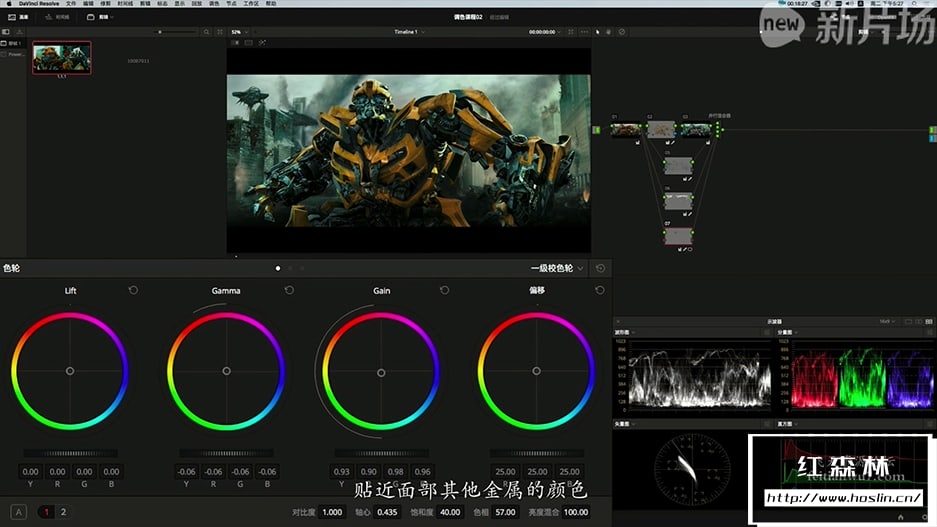This screenshot has width=937, height=527.
Task: Select node 07 in node editor
Action: pyautogui.click(x=678, y=236)
